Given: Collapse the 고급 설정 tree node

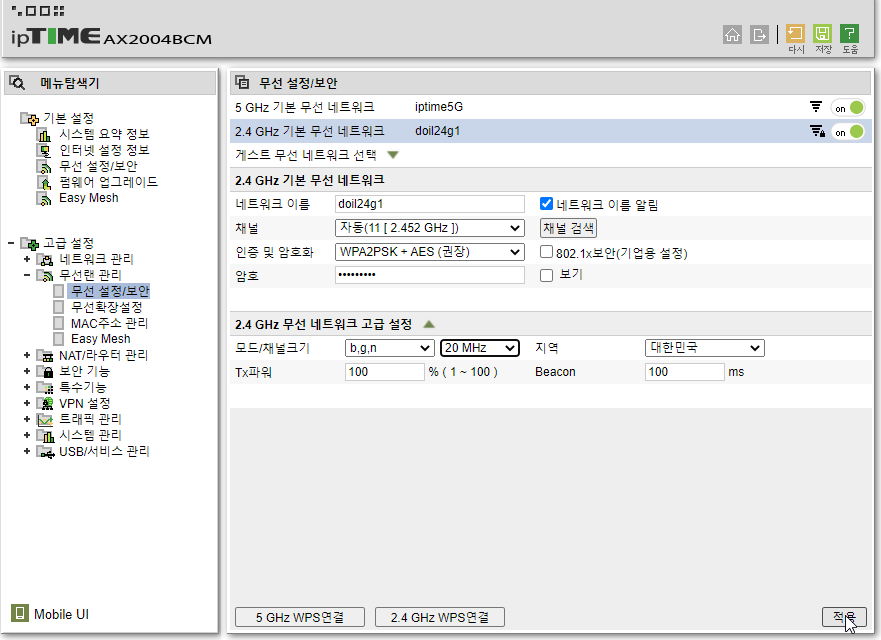Looking at the screenshot, I should pyautogui.click(x=11, y=243).
